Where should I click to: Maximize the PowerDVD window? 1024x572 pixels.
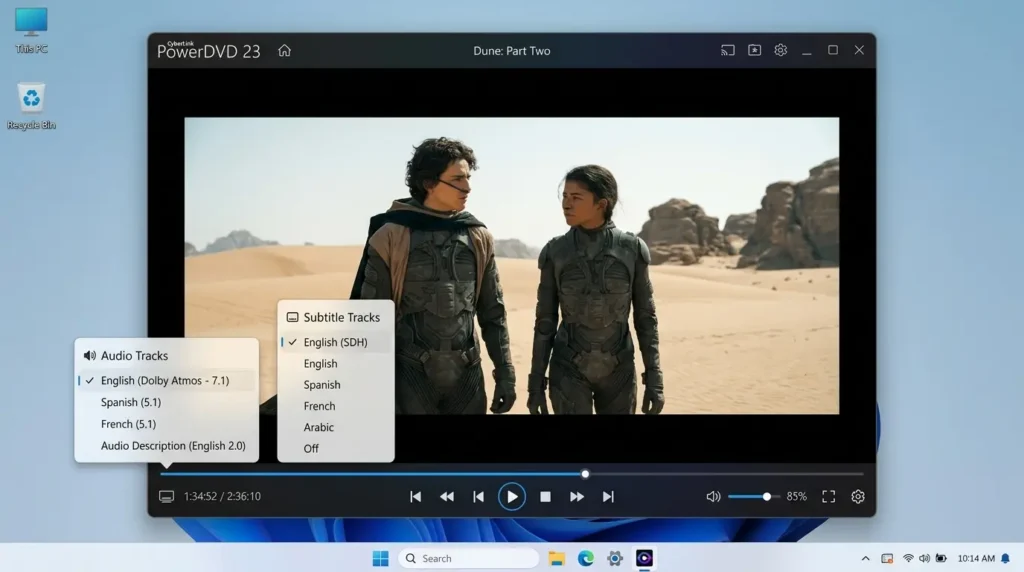pos(833,50)
